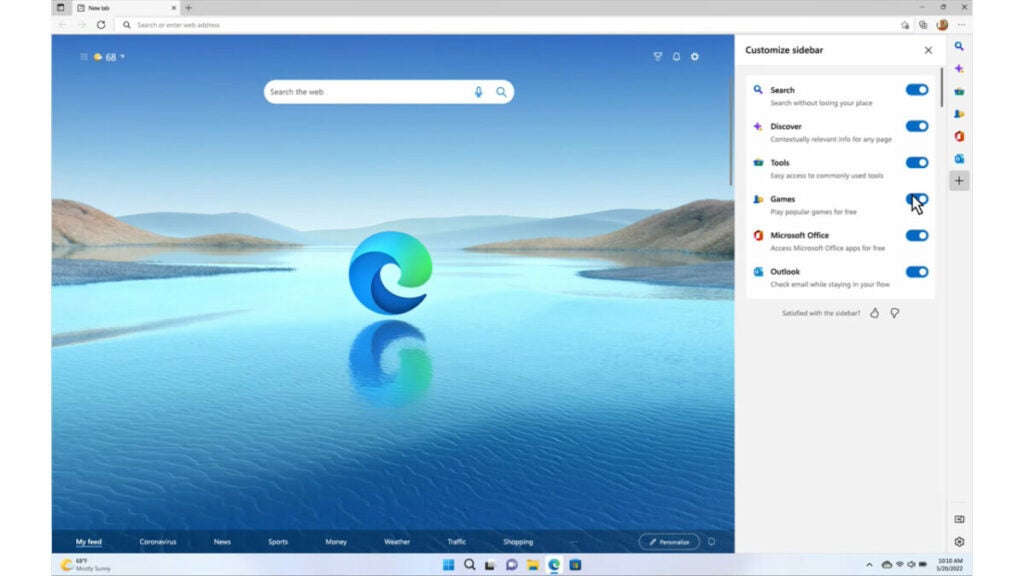Toggle the Discover sidebar switch
The height and width of the screenshot is (576, 1024).
(917, 126)
